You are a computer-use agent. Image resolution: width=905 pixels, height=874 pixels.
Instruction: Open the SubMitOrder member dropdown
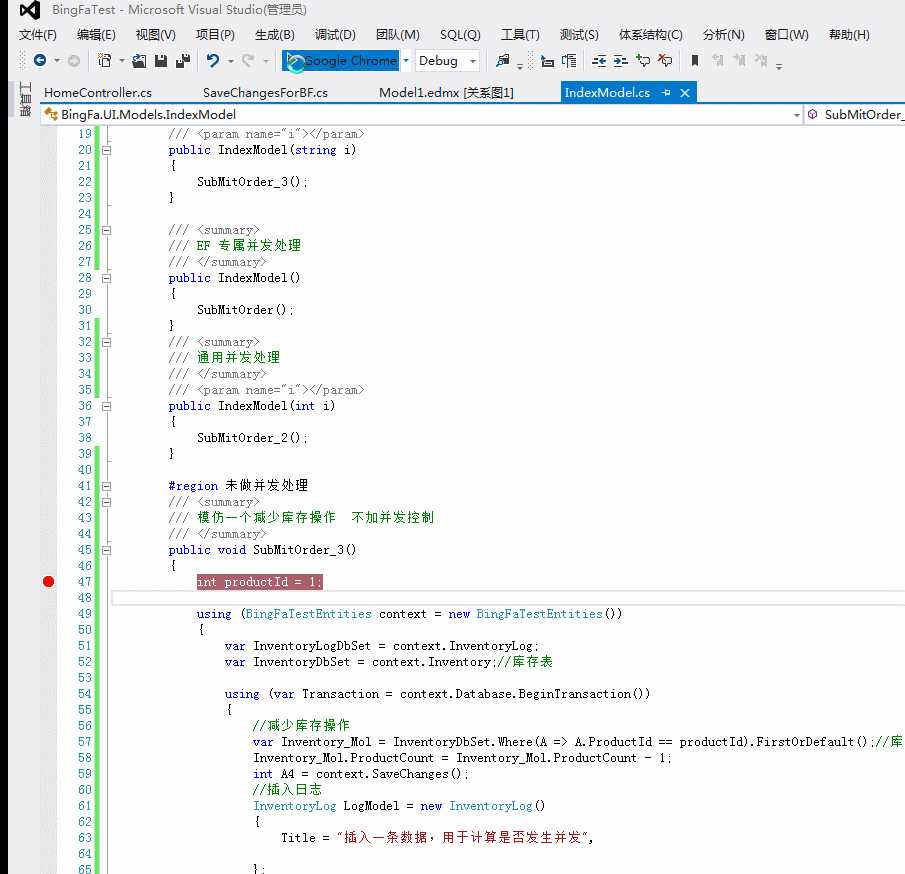[855, 114]
